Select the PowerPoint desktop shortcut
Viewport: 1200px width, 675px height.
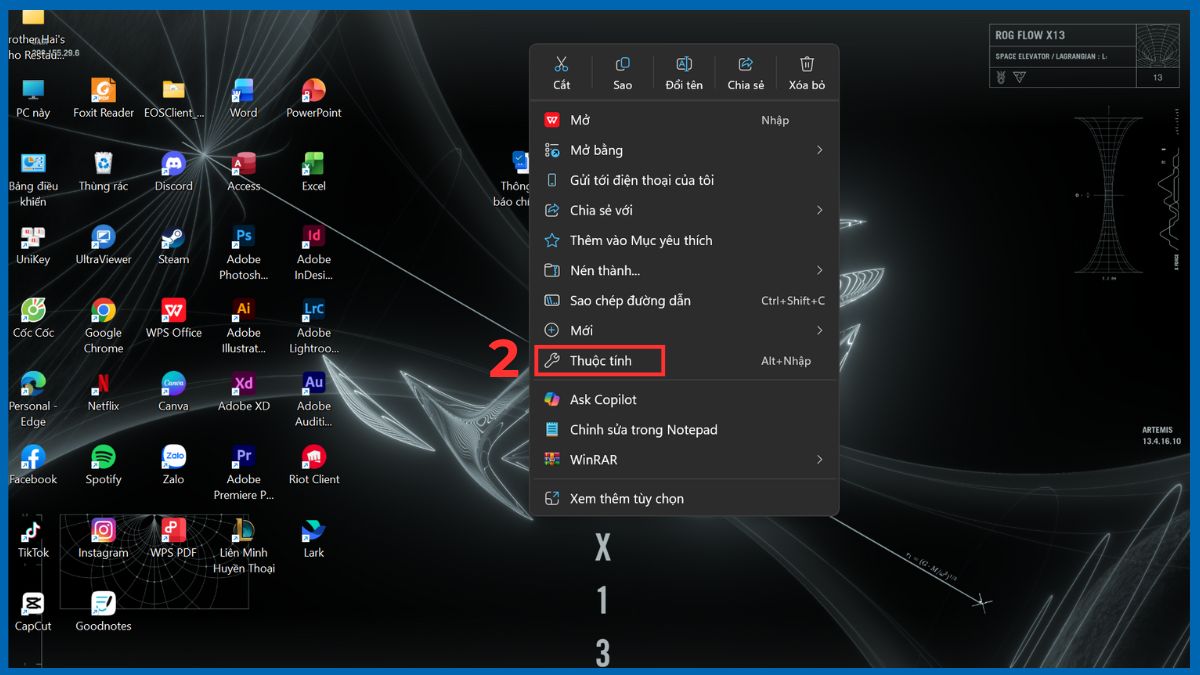pyautogui.click(x=314, y=98)
